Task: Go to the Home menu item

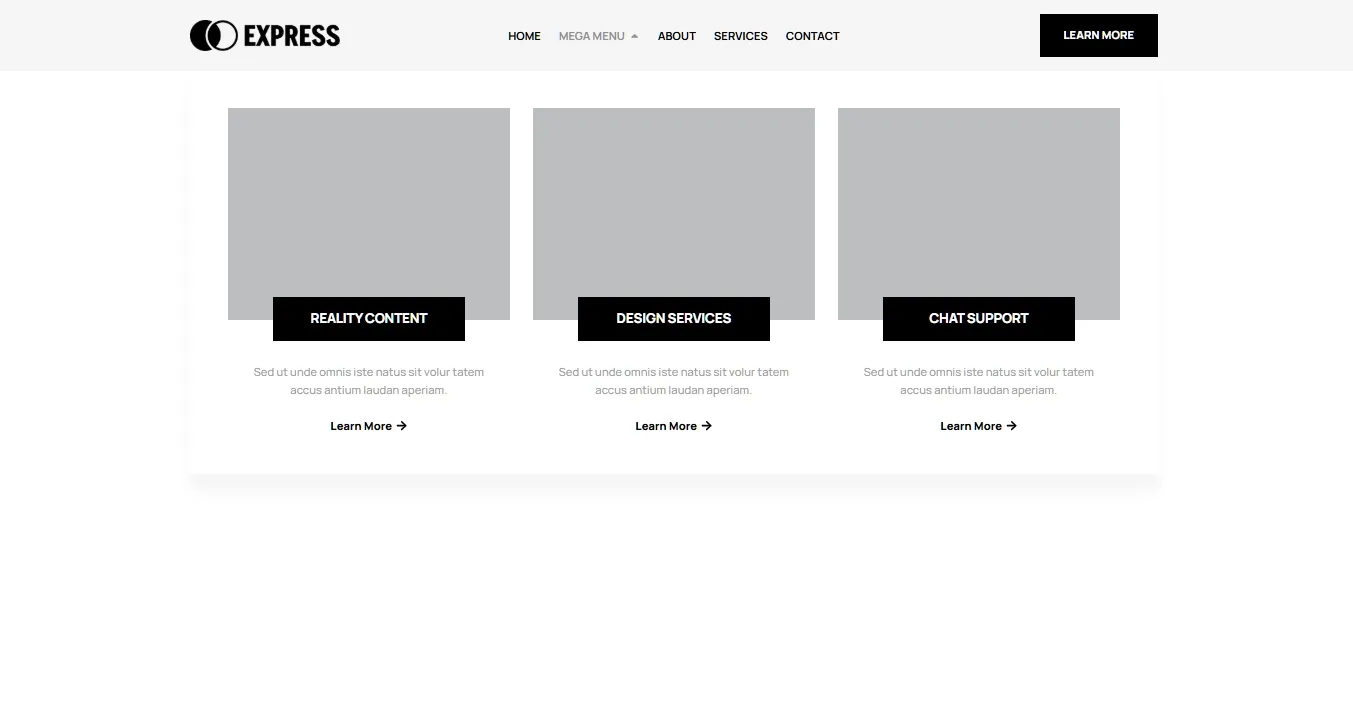Action: coord(524,36)
